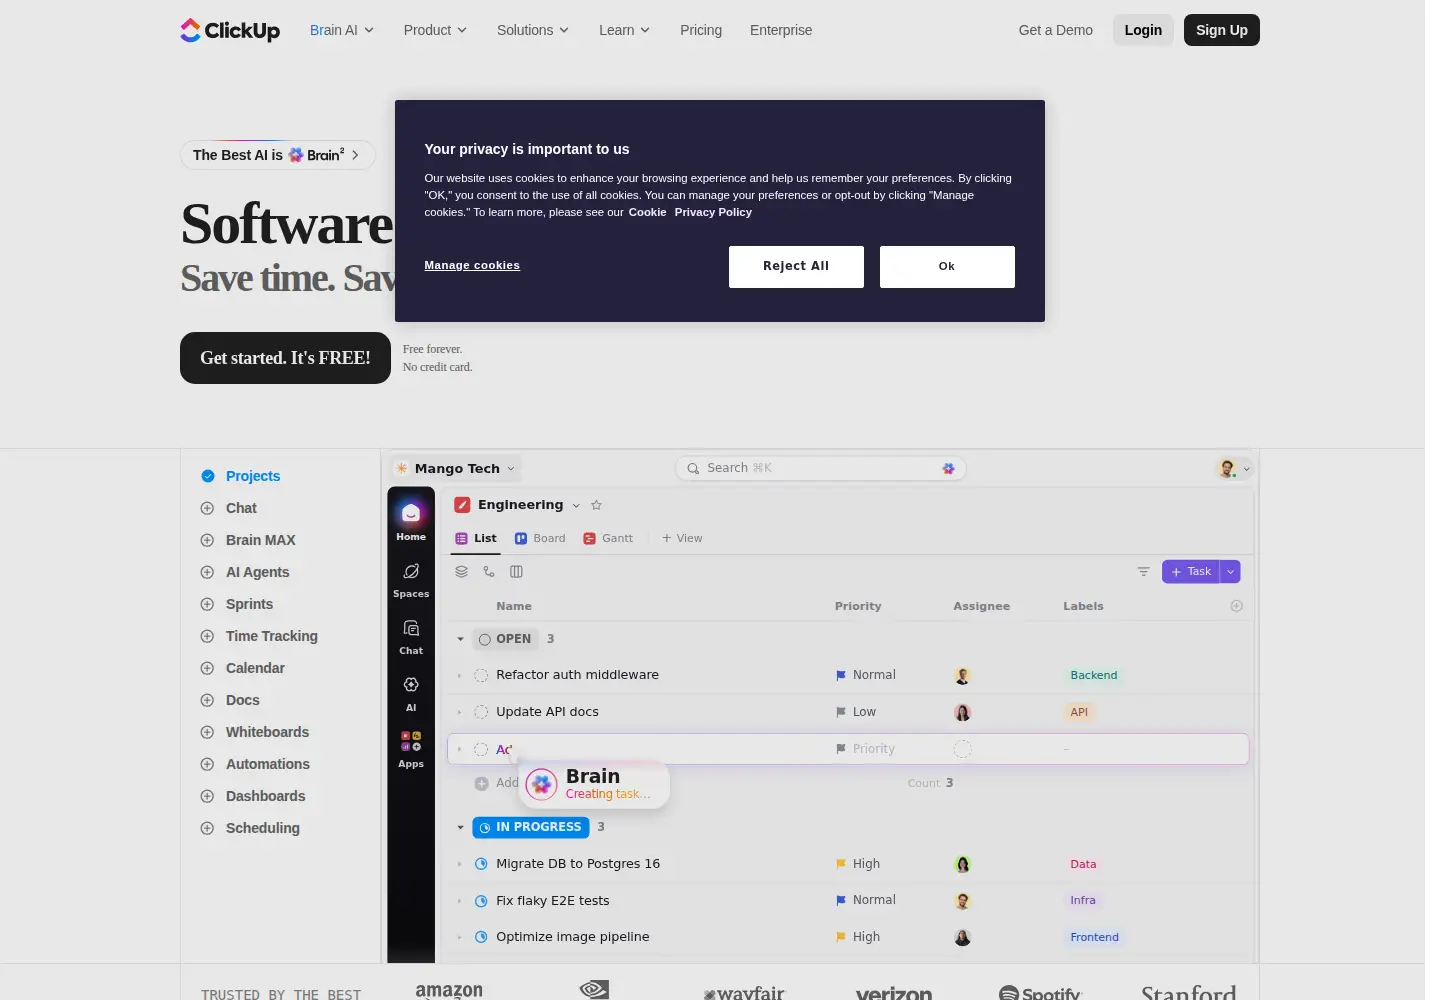Click Reject All in the cookie dialog
Image resolution: width=1440 pixels, height=1000 pixels.
(x=796, y=267)
